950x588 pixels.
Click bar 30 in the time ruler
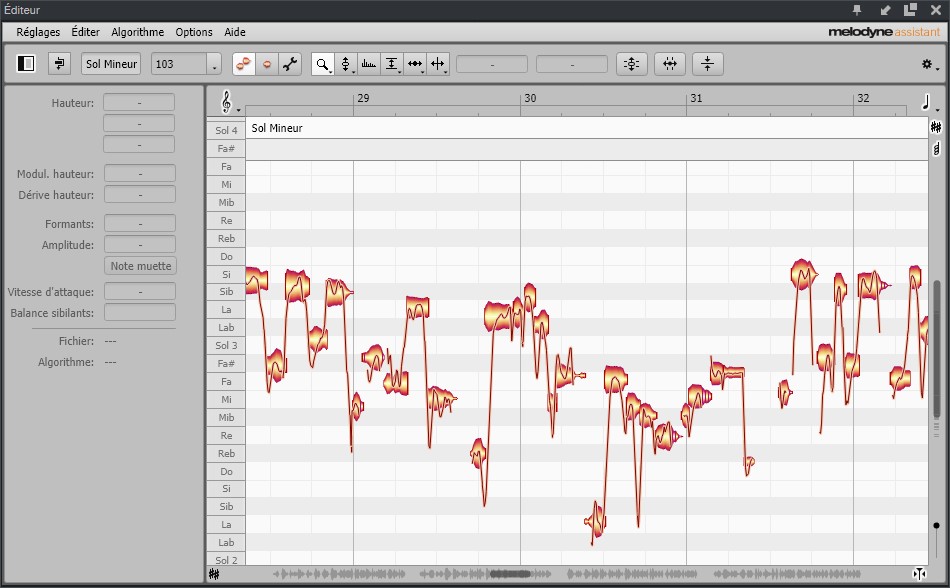pyautogui.click(x=530, y=98)
